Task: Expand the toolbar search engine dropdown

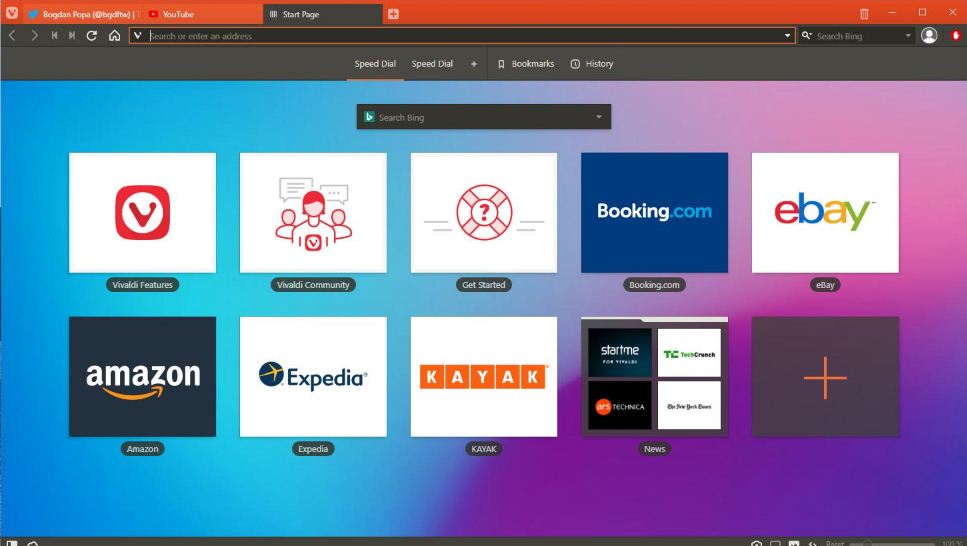Action: click(908, 36)
